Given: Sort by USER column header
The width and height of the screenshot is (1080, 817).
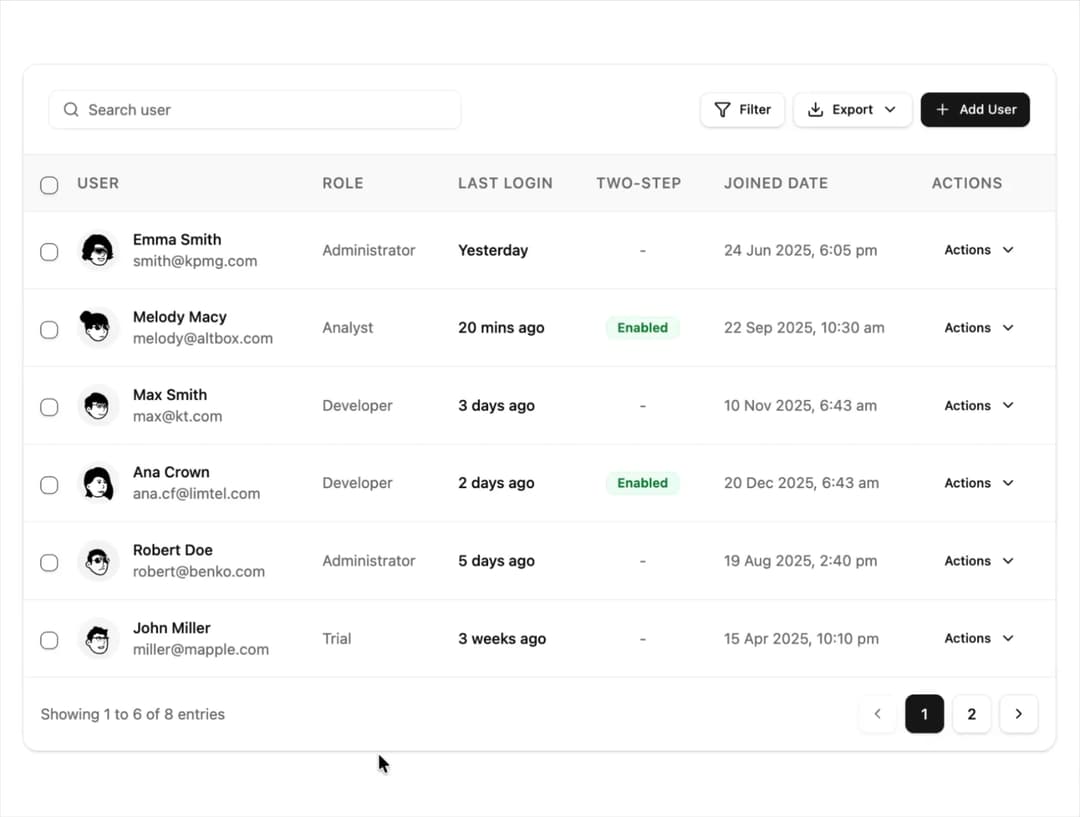Looking at the screenshot, I should tap(98, 183).
